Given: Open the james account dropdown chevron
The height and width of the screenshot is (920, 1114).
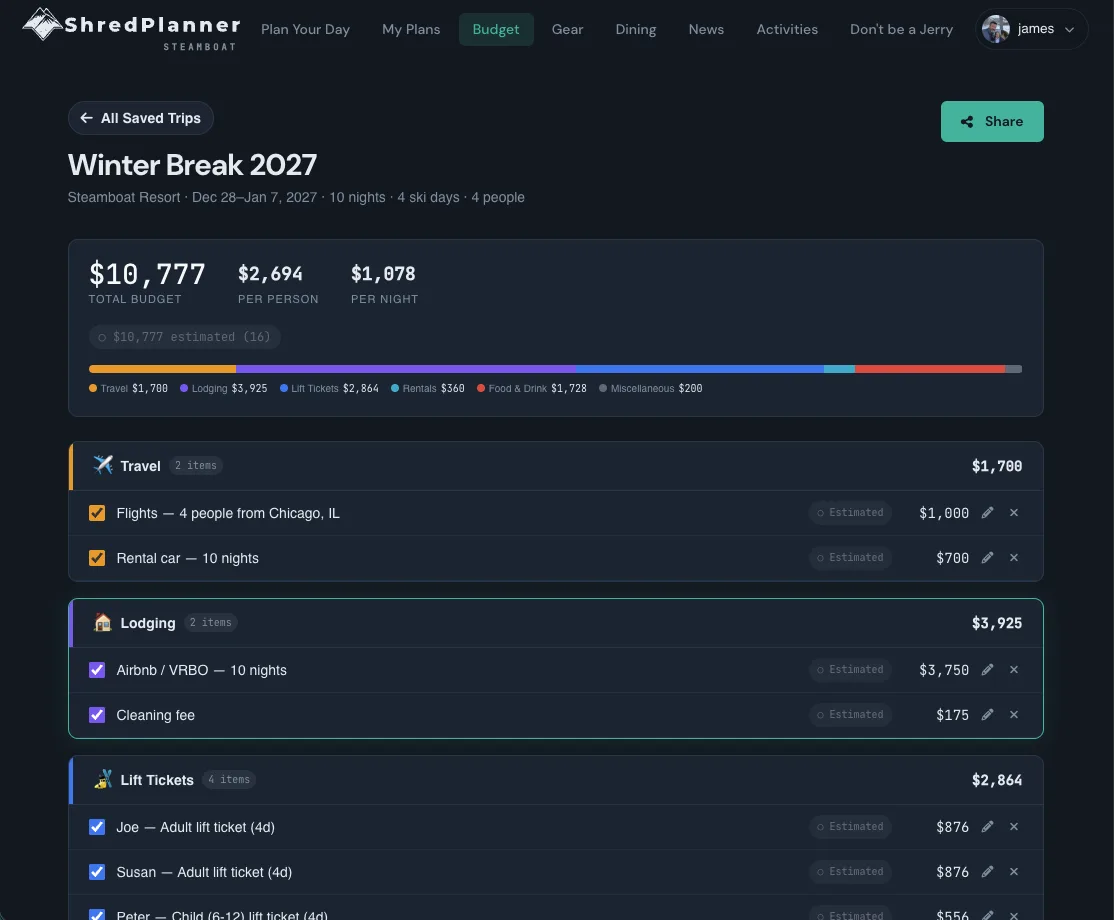Looking at the screenshot, I should tap(1069, 30).
